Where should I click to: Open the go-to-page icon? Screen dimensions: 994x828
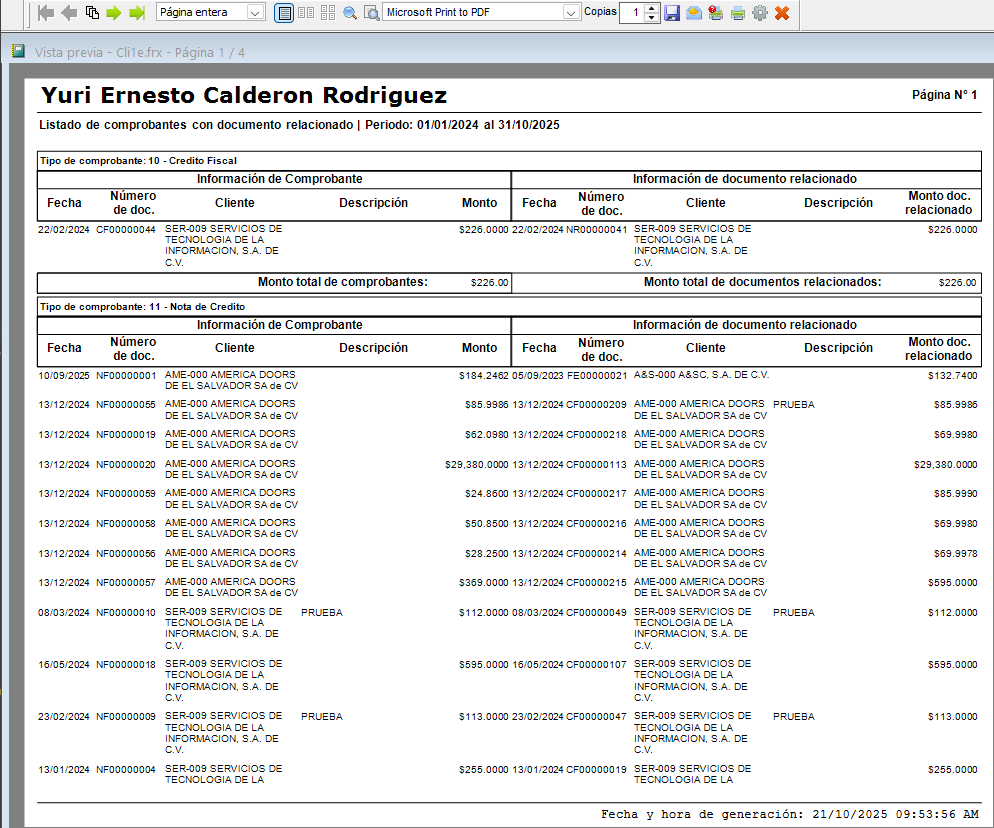[92, 13]
